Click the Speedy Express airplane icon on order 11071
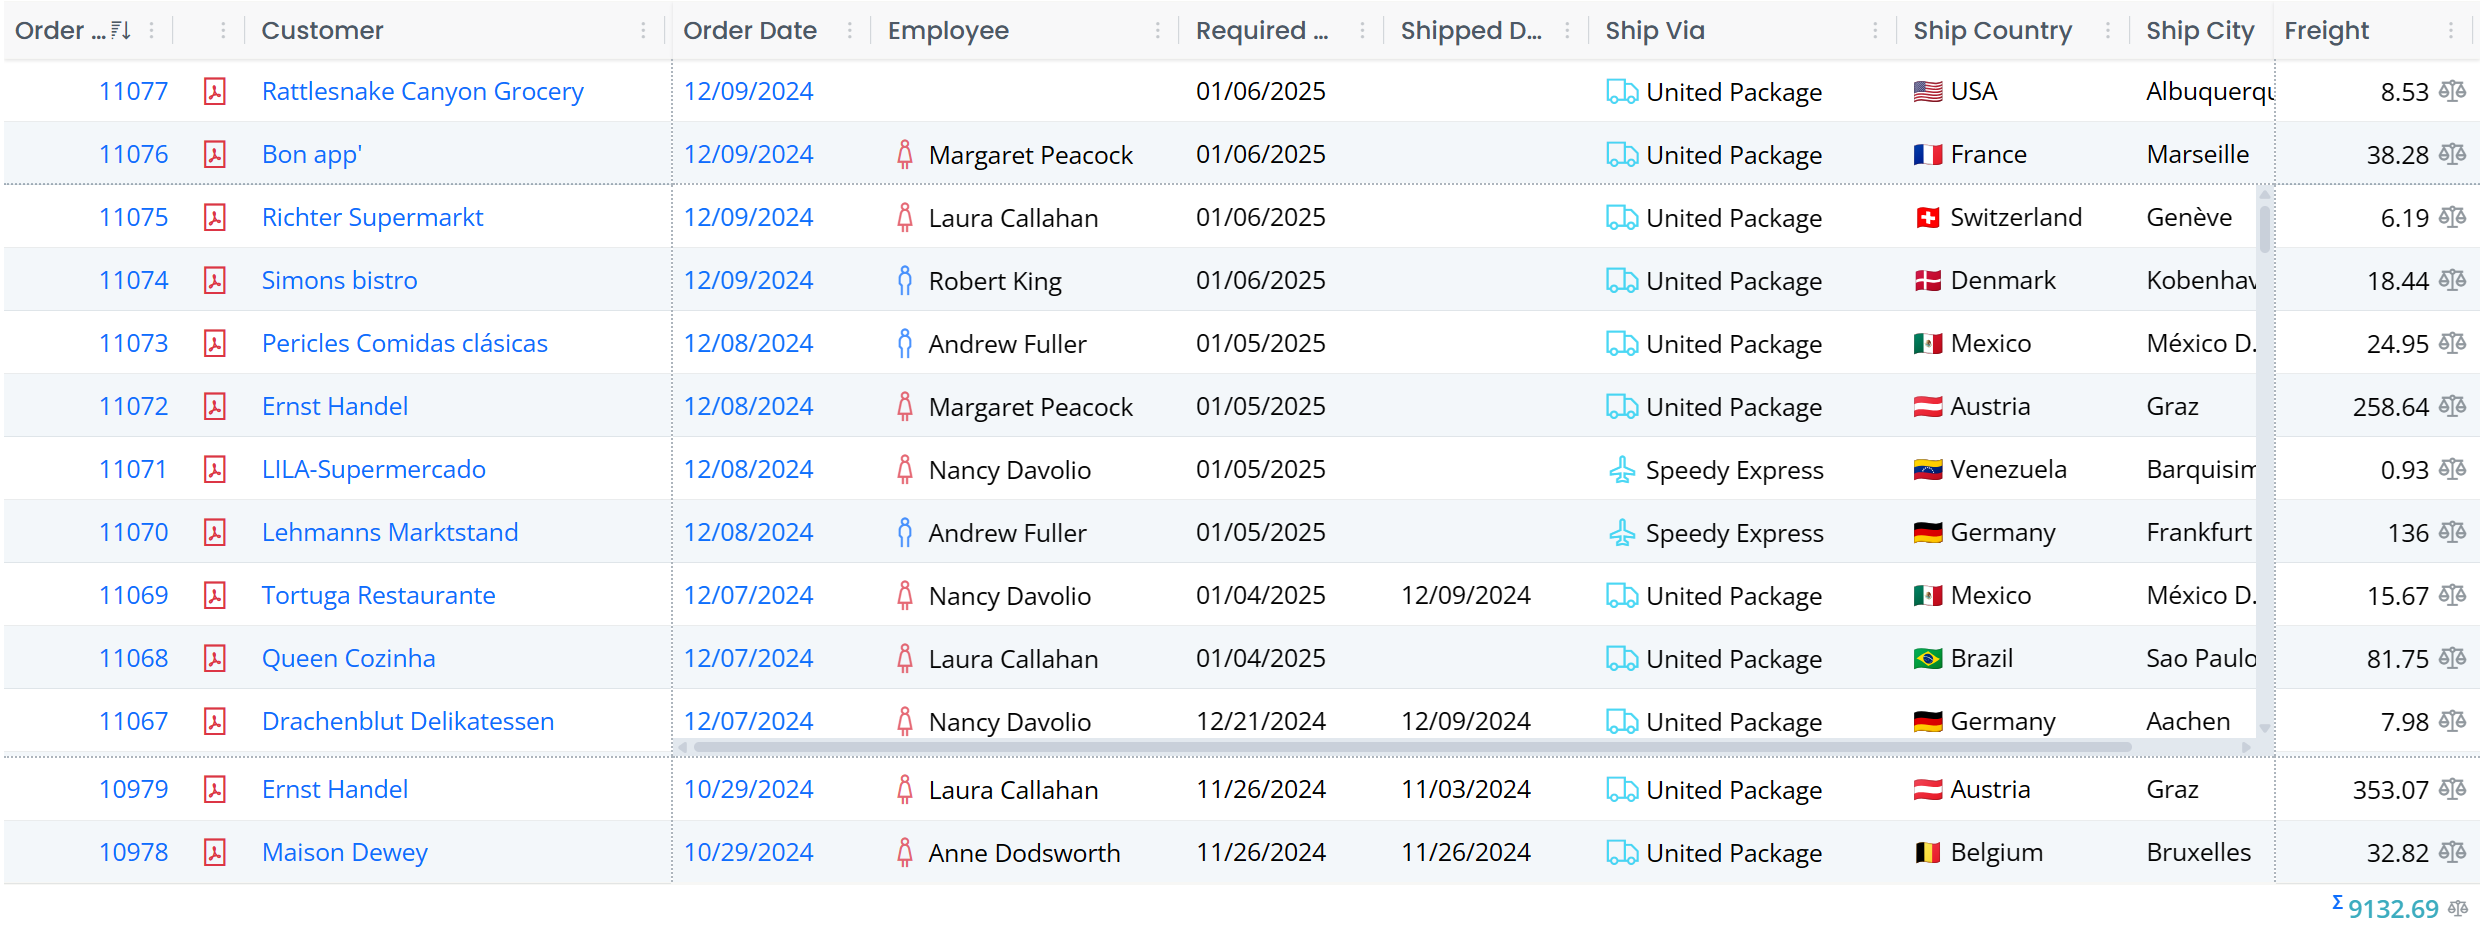The width and height of the screenshot is (2491, 944). pyautogui.click(x=1622, y=469)
